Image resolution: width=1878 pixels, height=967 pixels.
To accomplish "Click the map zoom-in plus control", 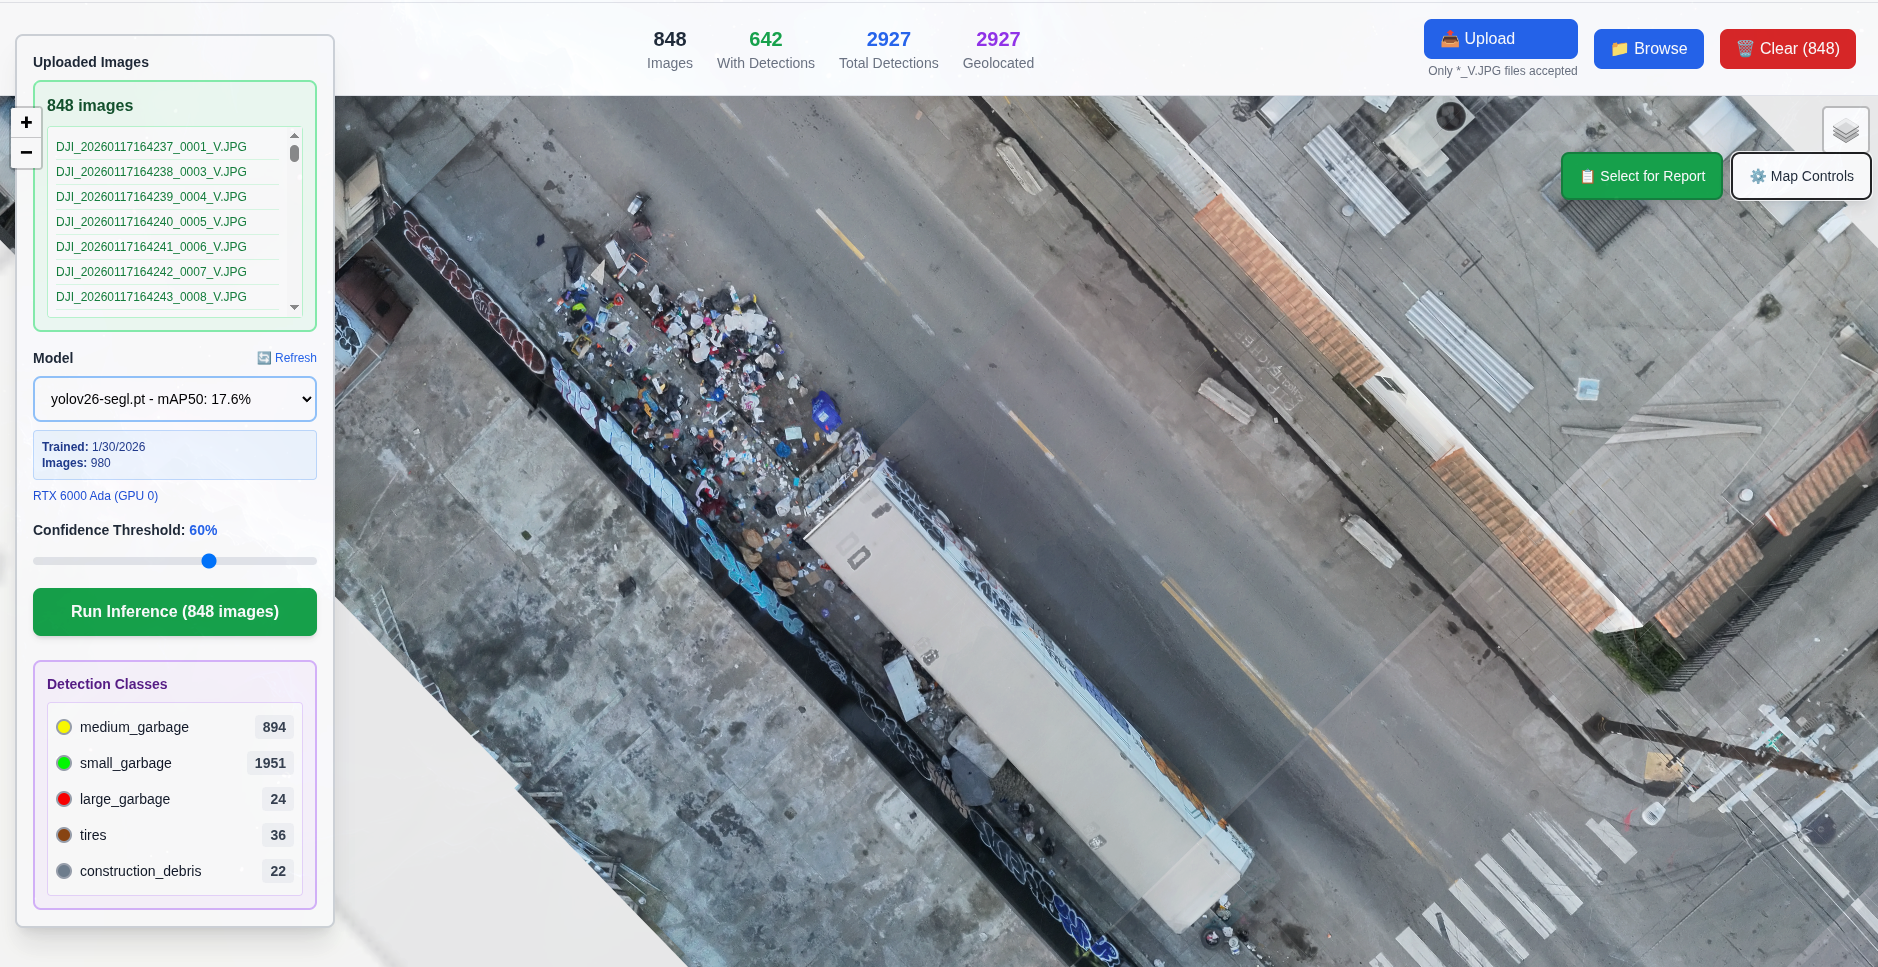I will point(25,122).
